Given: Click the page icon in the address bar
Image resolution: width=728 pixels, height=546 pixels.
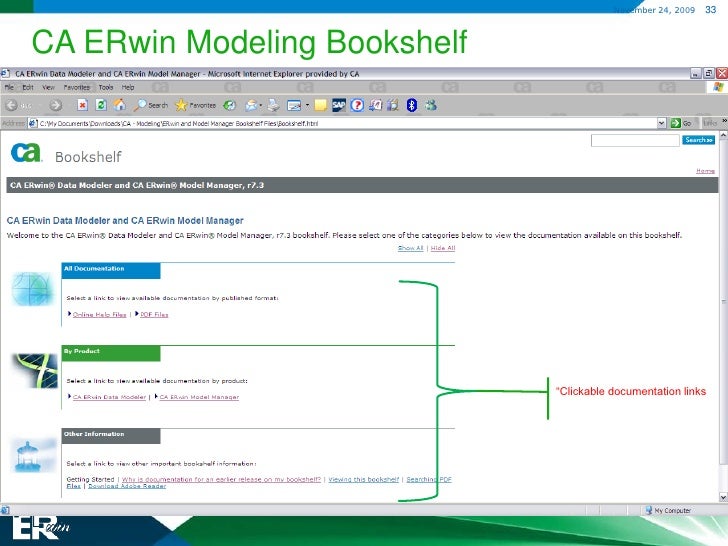Looking at the screenshot, I should coord(33,124).
